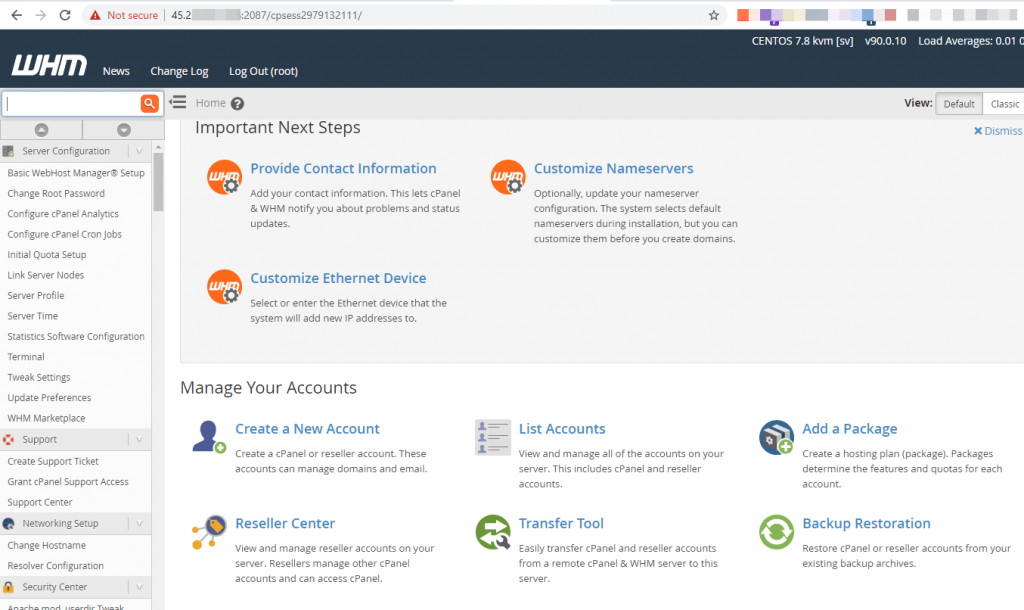This screenshot has width=1024, height=610.
Task: Open Tweak Settings
Action: point(39,377)
